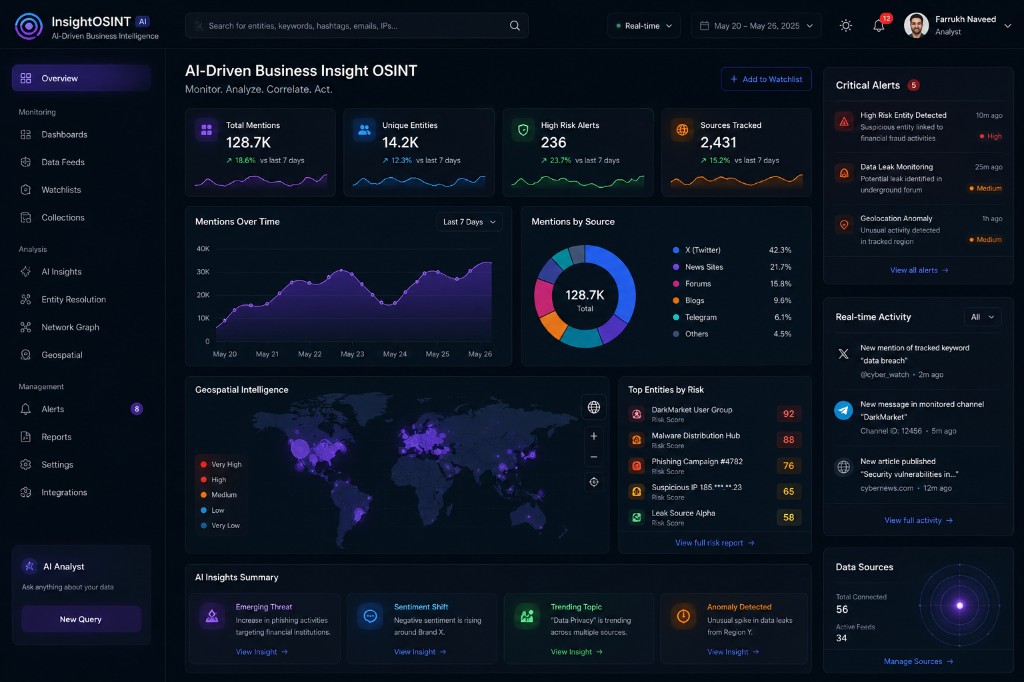Click the Data Leak Monitoring alert icon

(844, 173)
